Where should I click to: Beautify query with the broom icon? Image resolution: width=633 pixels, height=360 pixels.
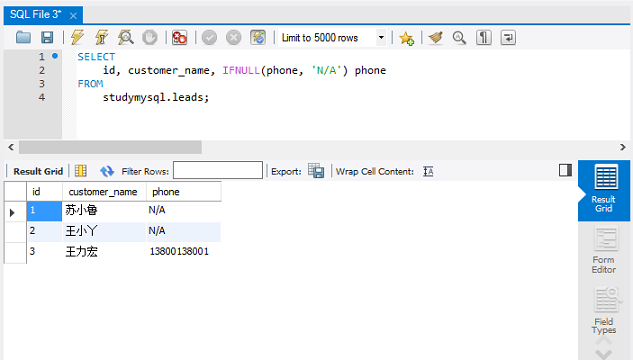[436, 38]
